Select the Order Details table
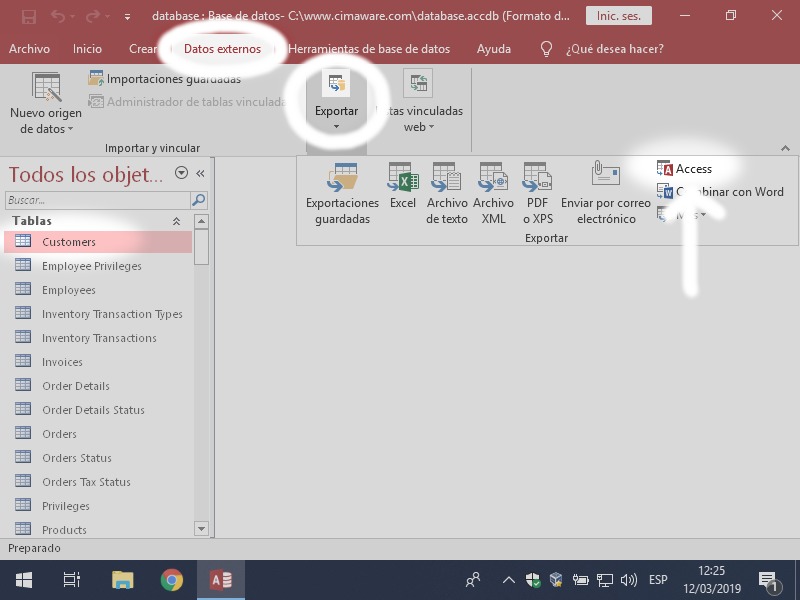This screenshot has height=600, width=800. click(75, 386)
